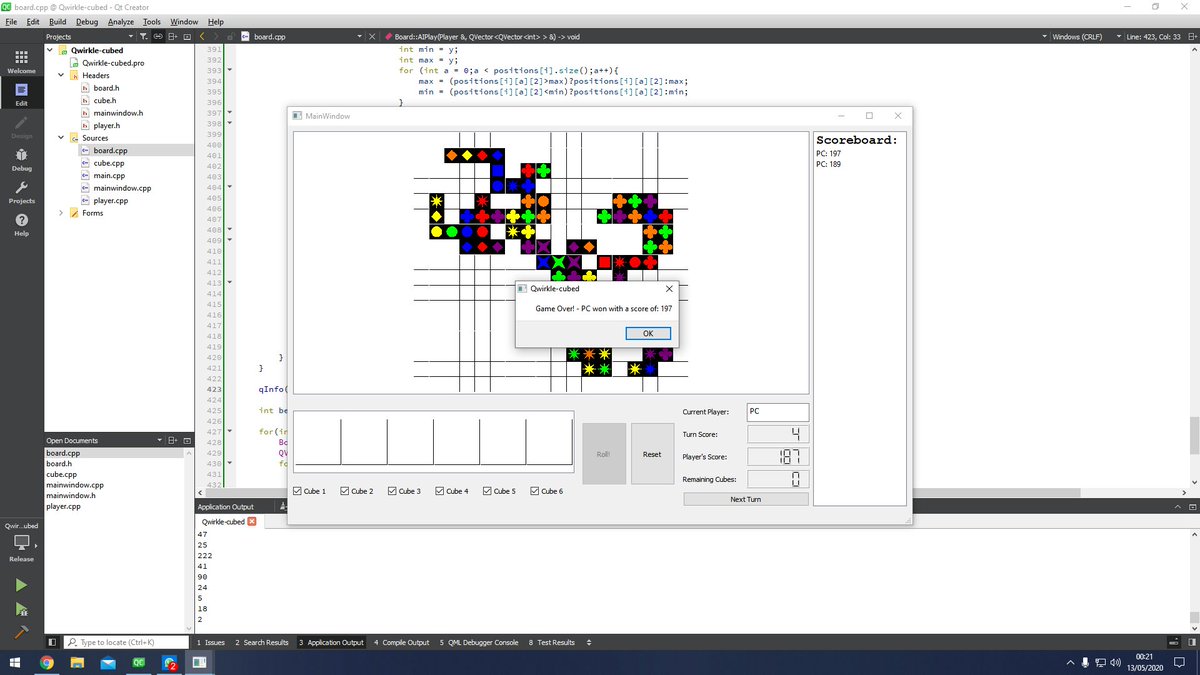
Task: Open the Analyze menu
Action: point(120,21)
